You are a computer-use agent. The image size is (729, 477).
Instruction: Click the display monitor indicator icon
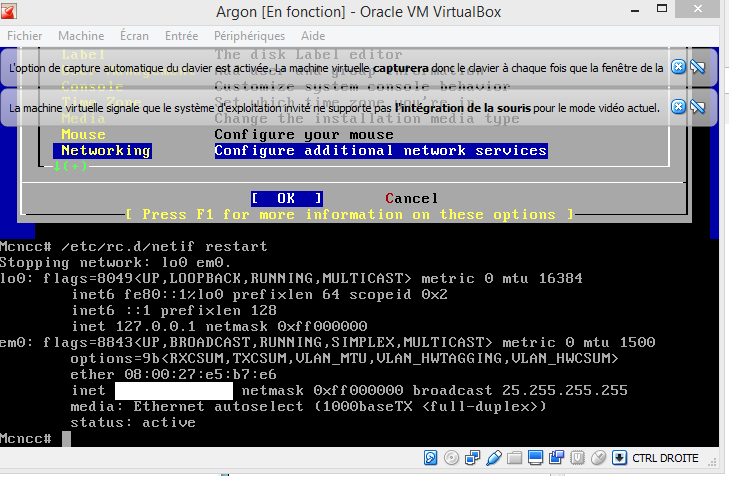pyautogui.click(x=535, y=458)
